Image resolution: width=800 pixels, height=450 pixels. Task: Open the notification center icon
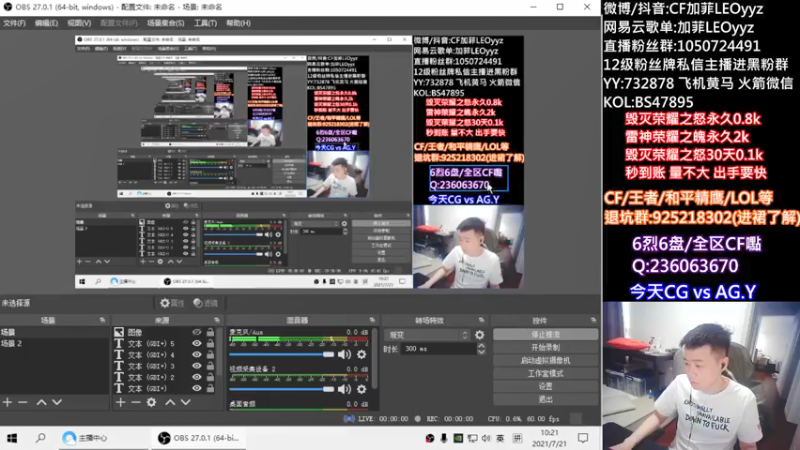point(583,438)
